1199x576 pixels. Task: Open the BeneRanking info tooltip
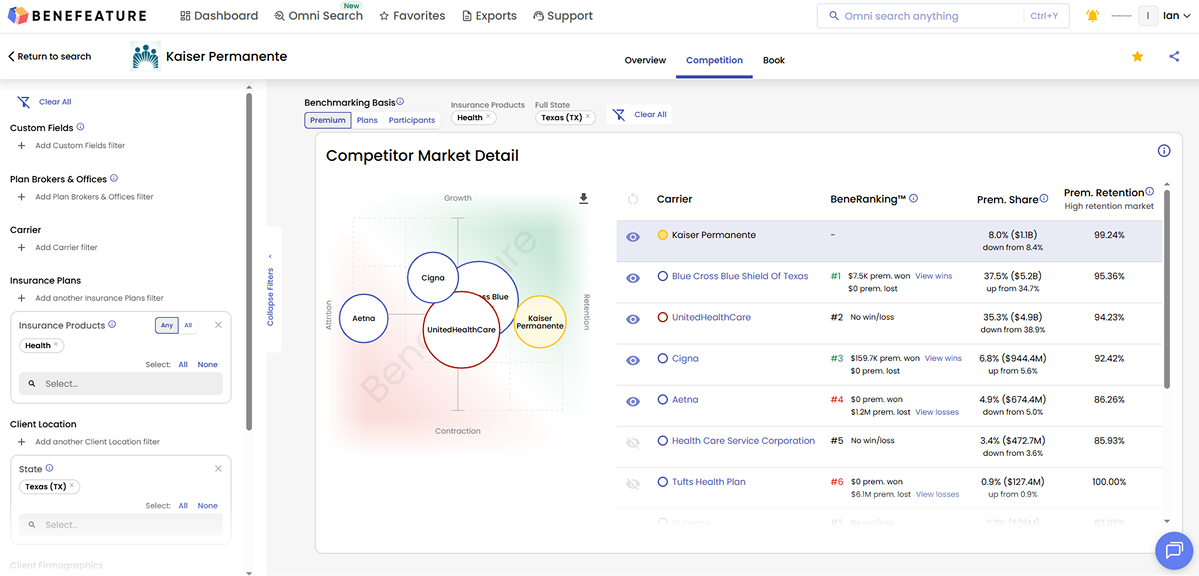pyautogui.click(x=911, y=198)
